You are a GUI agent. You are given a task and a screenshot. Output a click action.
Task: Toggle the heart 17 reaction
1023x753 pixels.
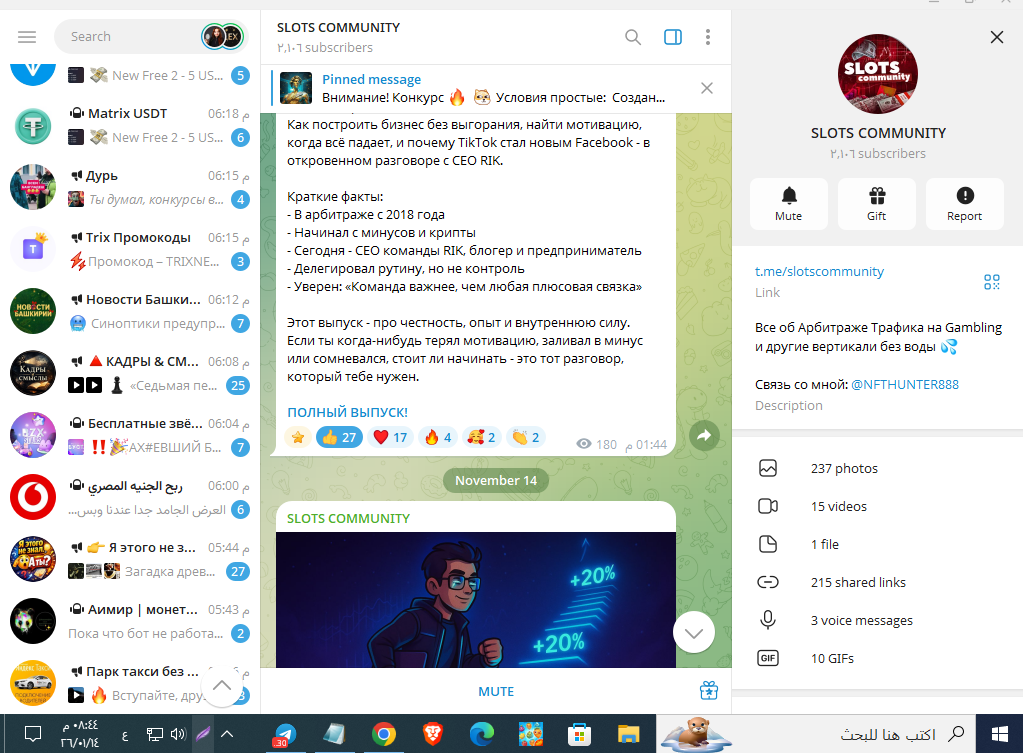coord(390,437)
